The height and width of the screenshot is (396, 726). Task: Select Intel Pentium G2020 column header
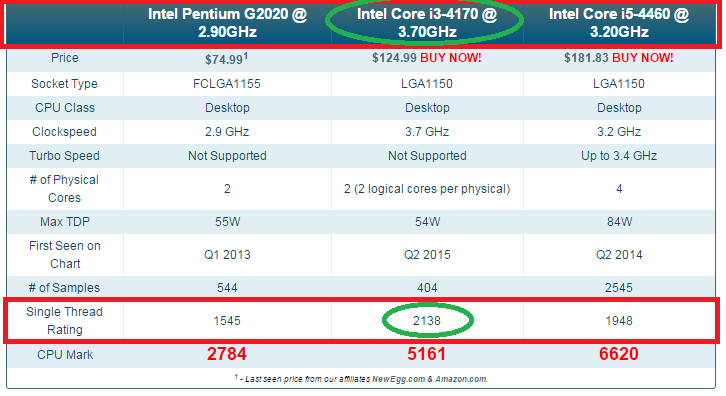(x=227, y=23)
